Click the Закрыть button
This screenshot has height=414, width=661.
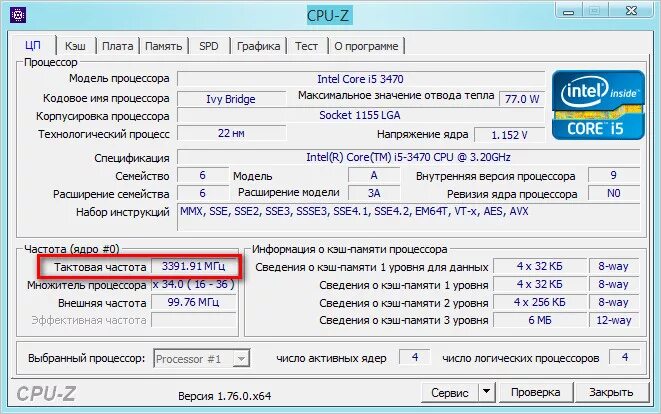pos(611,392)
